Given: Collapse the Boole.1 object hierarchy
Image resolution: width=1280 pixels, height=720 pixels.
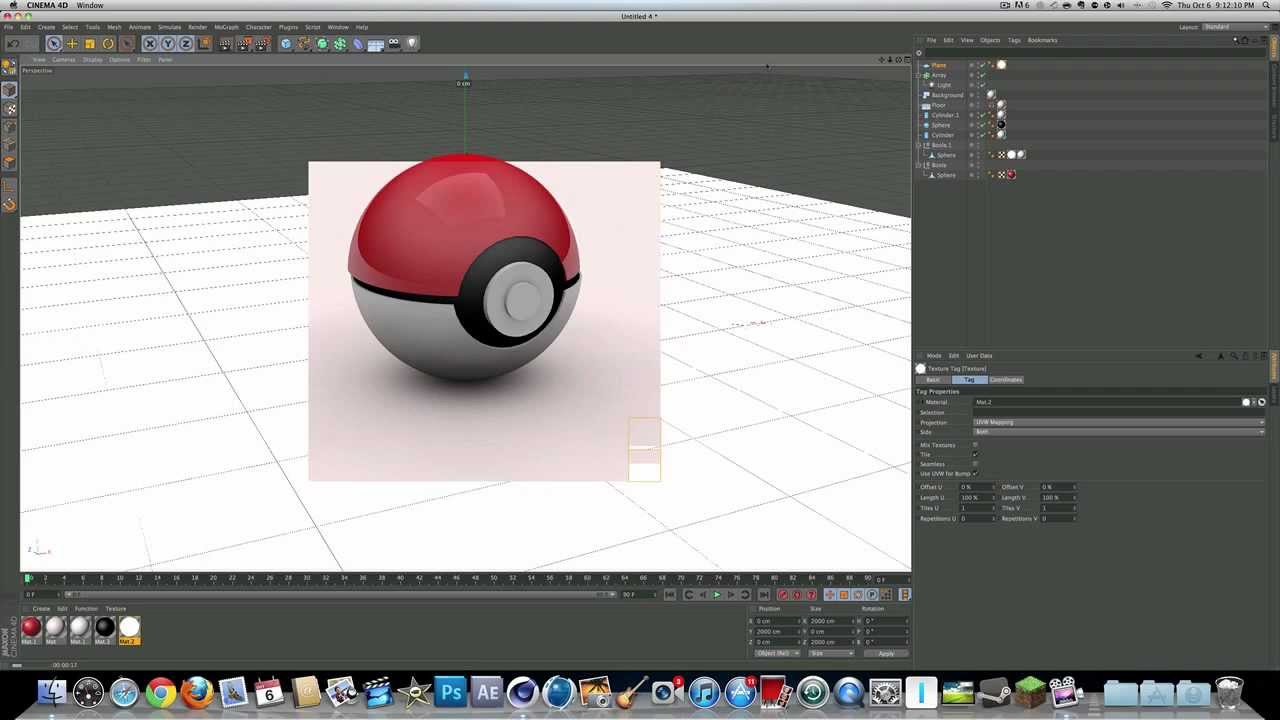Looking at the screenshot, I should click(920, 145).
